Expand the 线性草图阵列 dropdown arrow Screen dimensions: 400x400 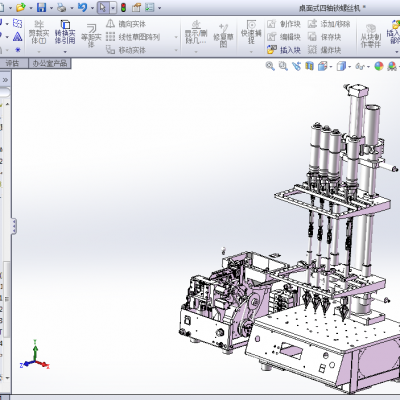[176, 37]
